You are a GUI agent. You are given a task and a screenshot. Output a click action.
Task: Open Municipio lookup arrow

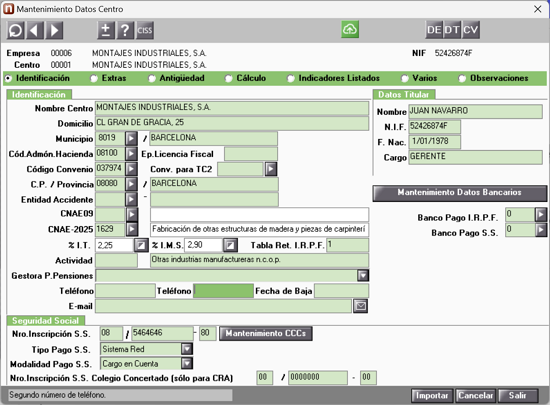(132, 139)
